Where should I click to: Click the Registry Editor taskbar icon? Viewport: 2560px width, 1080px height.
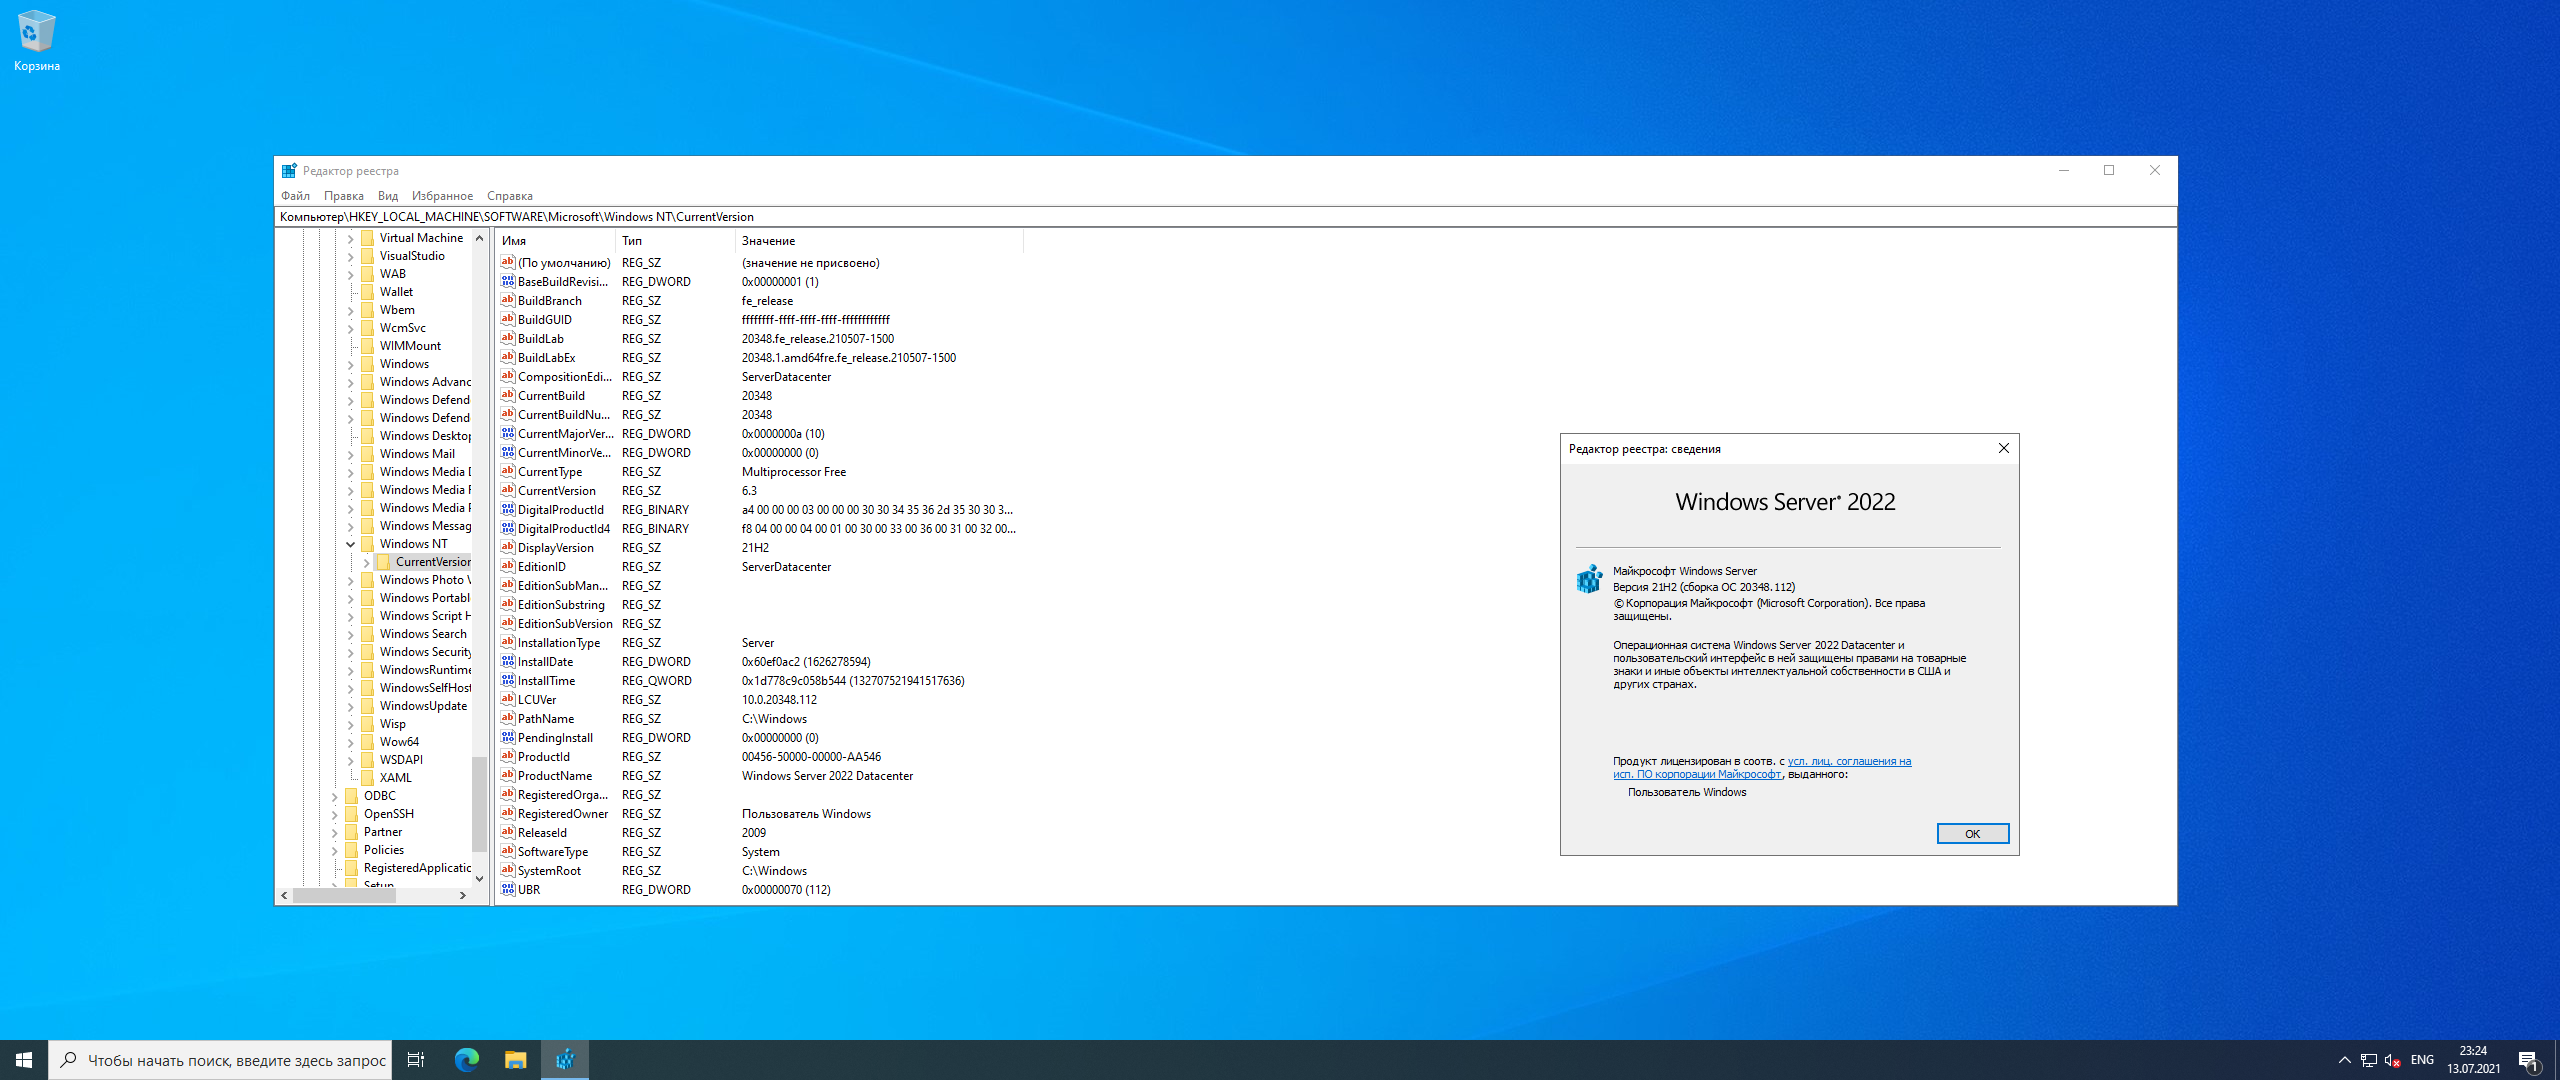pos(565,1060)
